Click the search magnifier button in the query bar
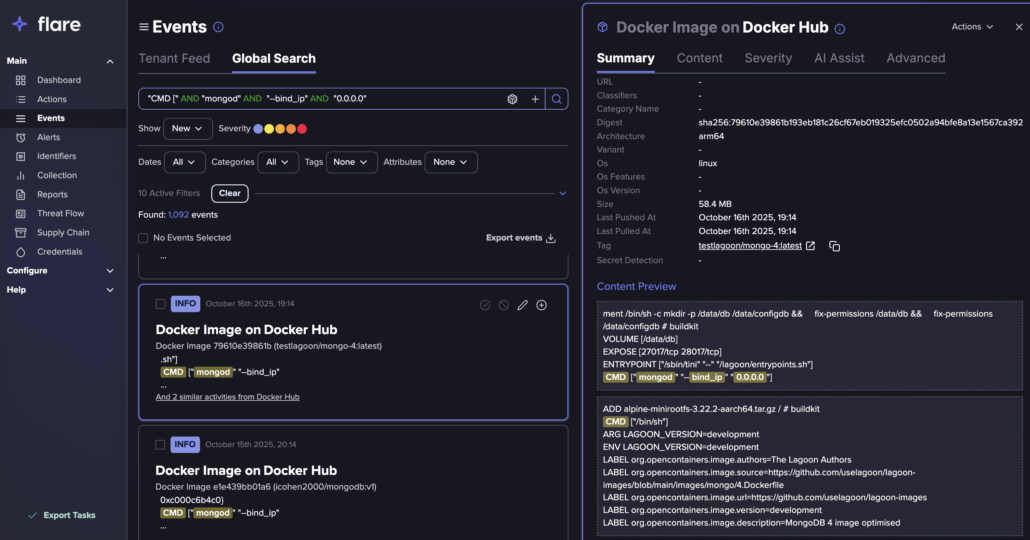 coord(557,99)
